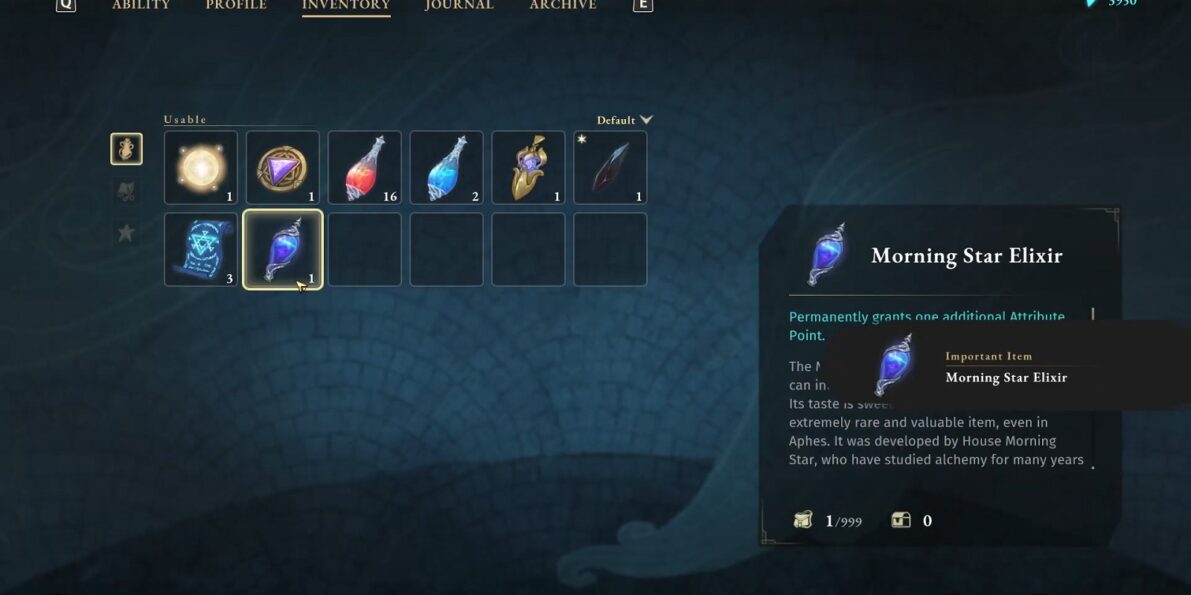Image resolution: width=1191 pixels, height=595 pixels.
Task: Click the item description scrollbar
Action: pyautogui.click(x=1093, y=388)
